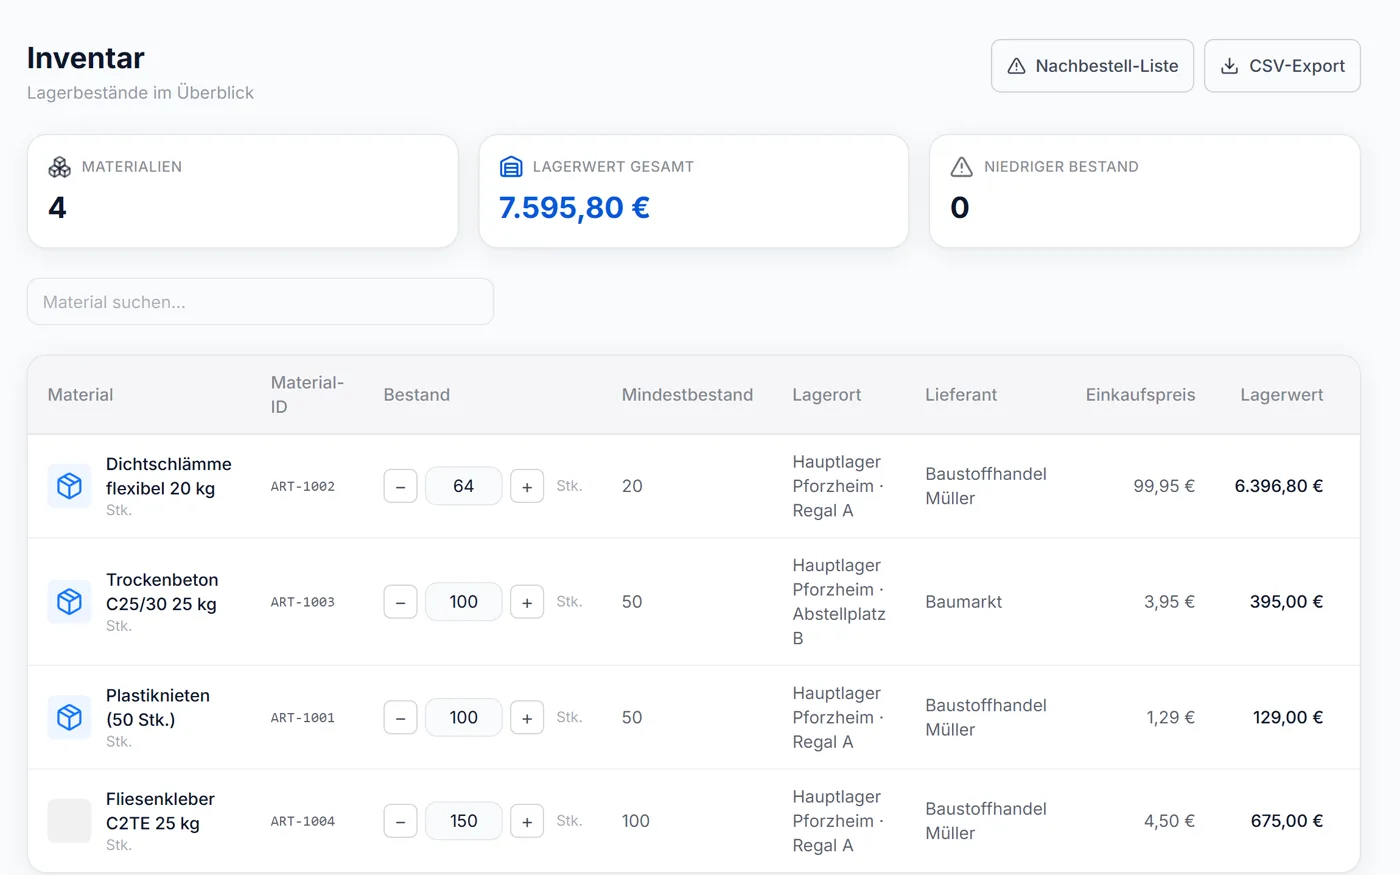The width and height of the screenshot is (1400, 875).
Task: Click the Plastiknieten package cube icon
Action: pyautogui.click(x=69, y=718)
